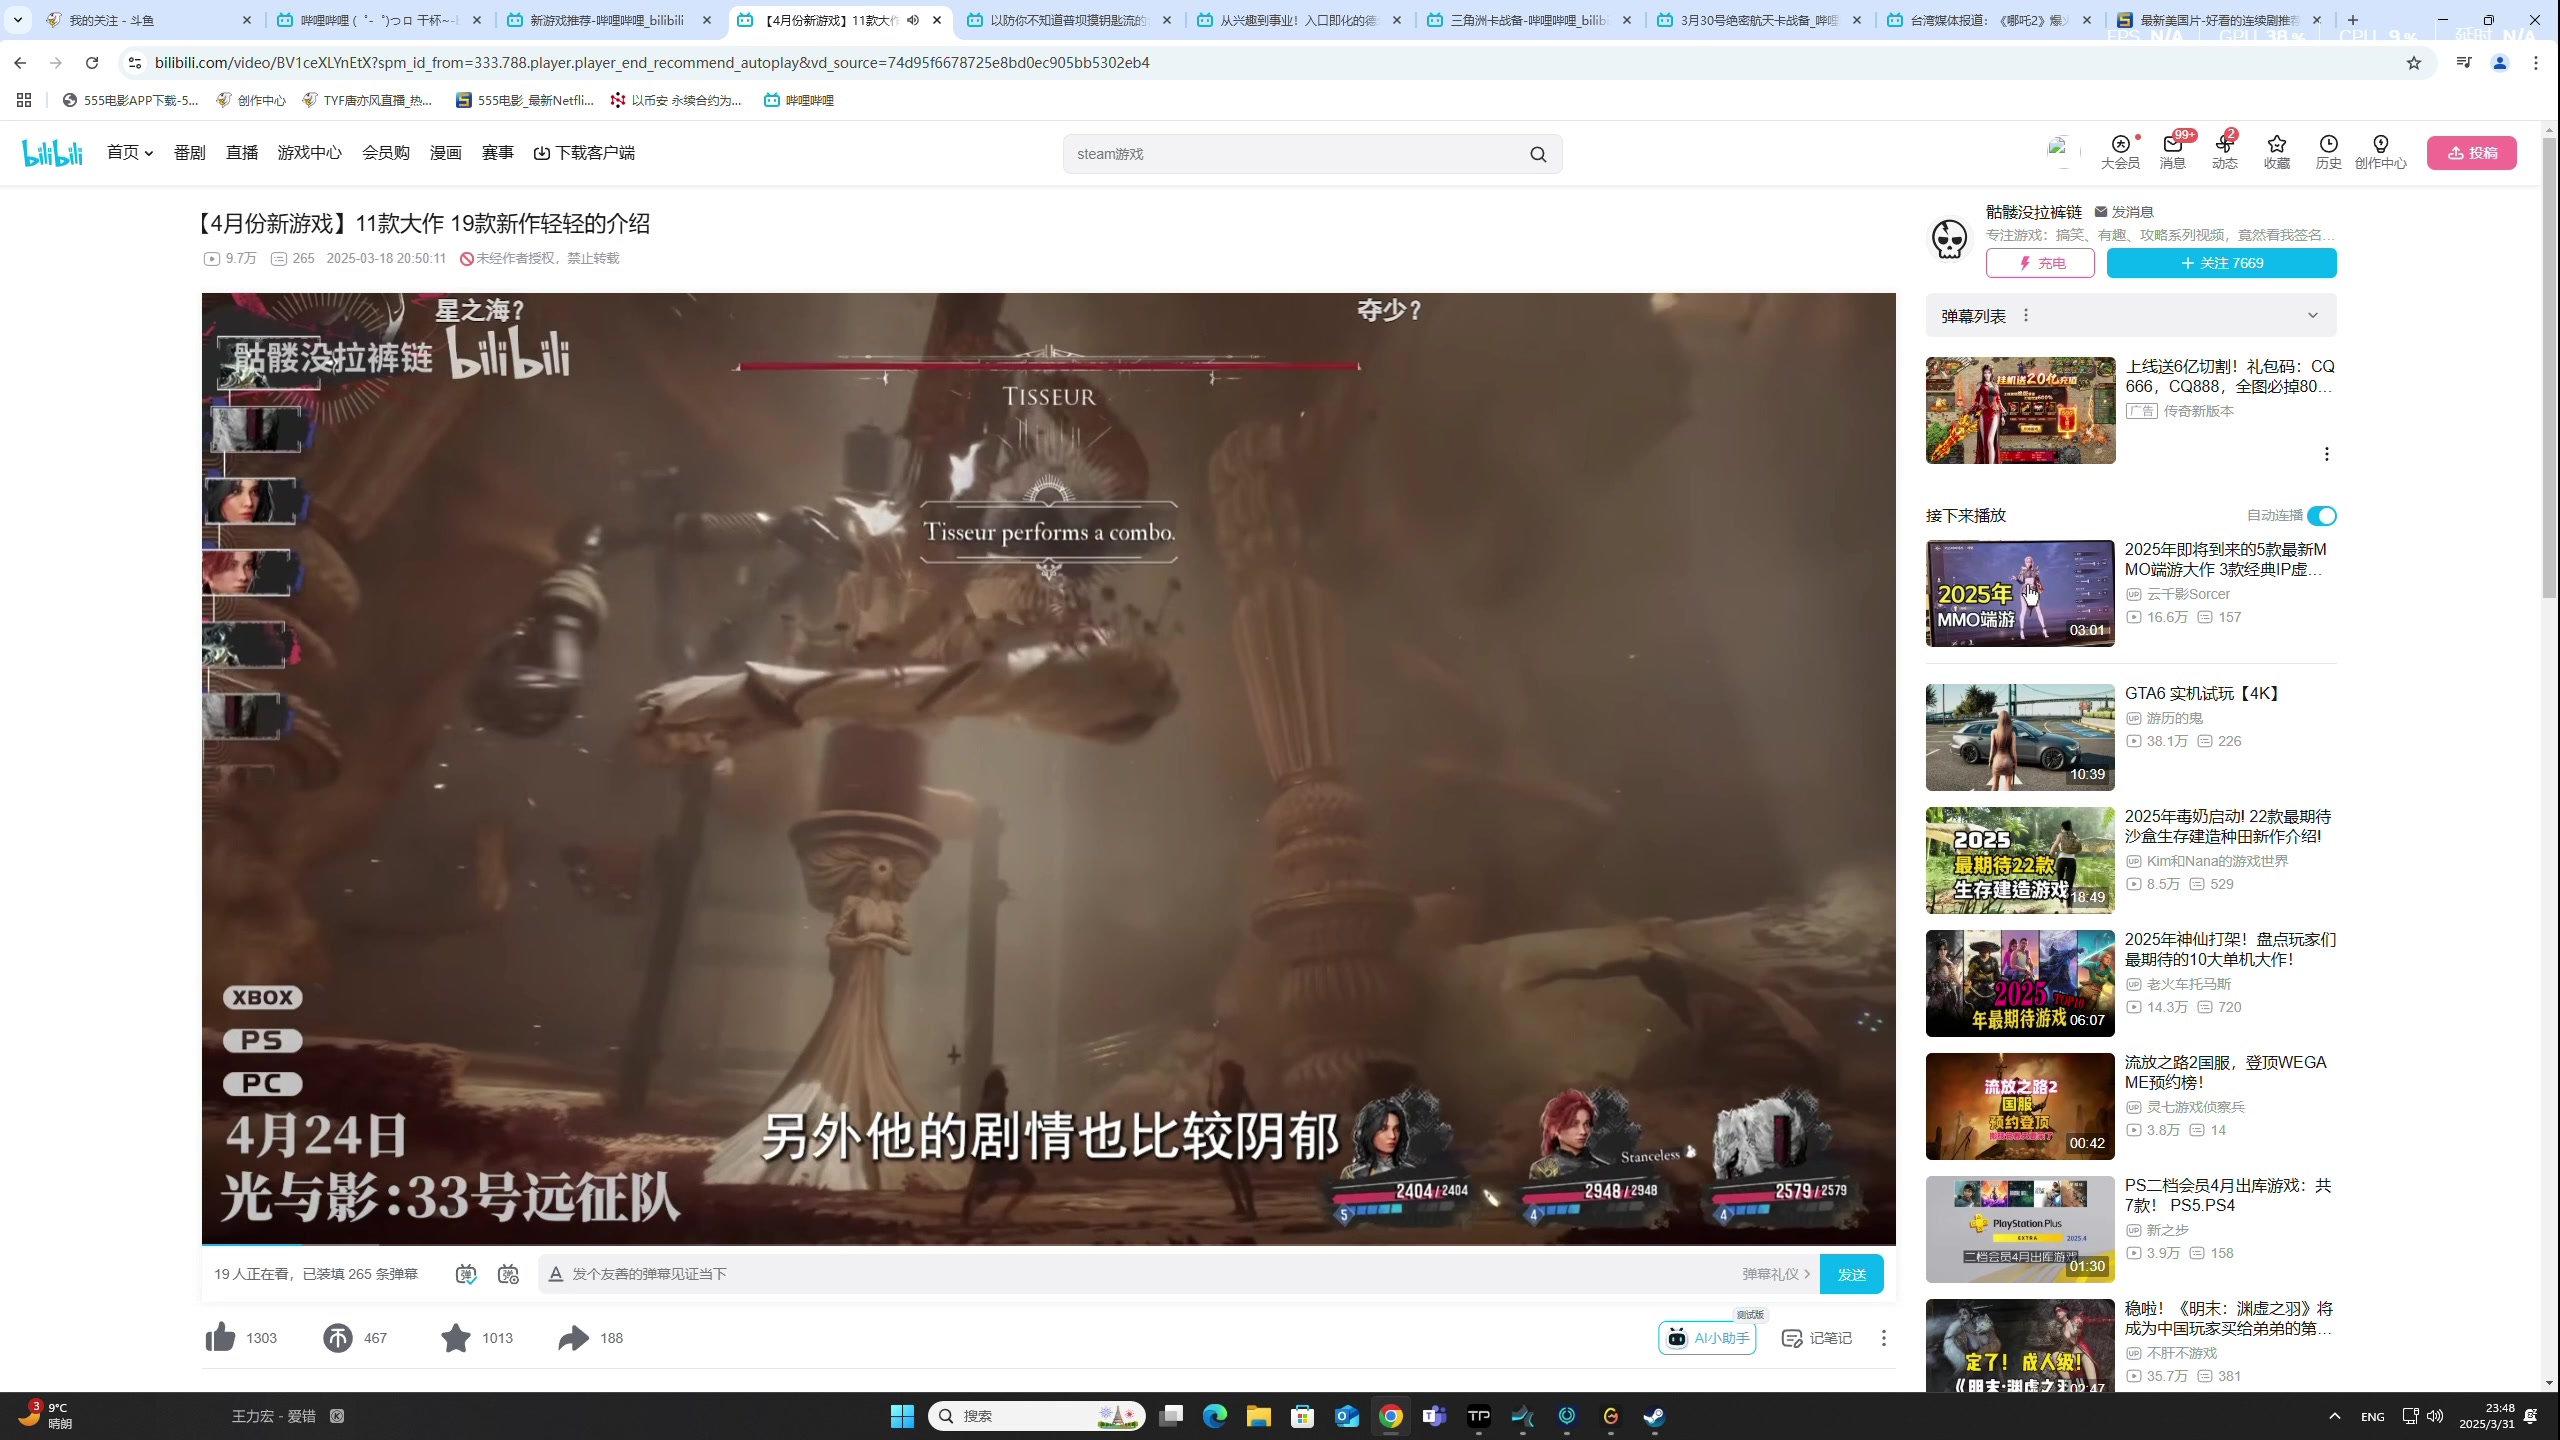Click the video progress bar
The image size is (2560, 1440).
(x=1048, y=1244)
